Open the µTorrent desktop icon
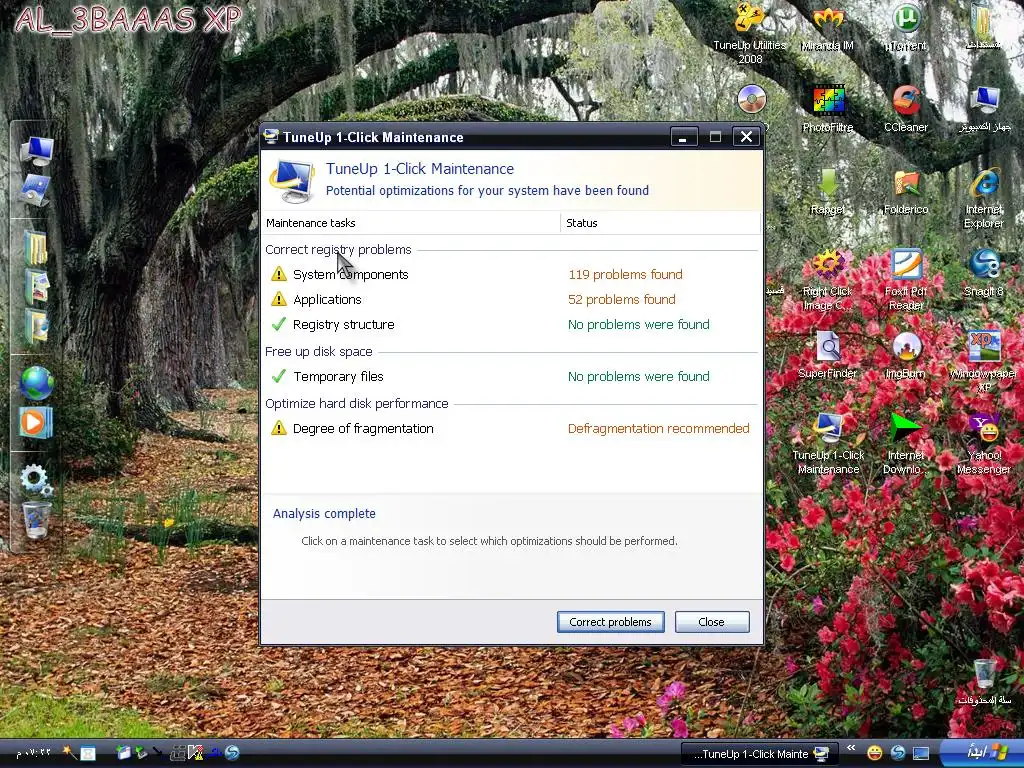 click(906, 28)
